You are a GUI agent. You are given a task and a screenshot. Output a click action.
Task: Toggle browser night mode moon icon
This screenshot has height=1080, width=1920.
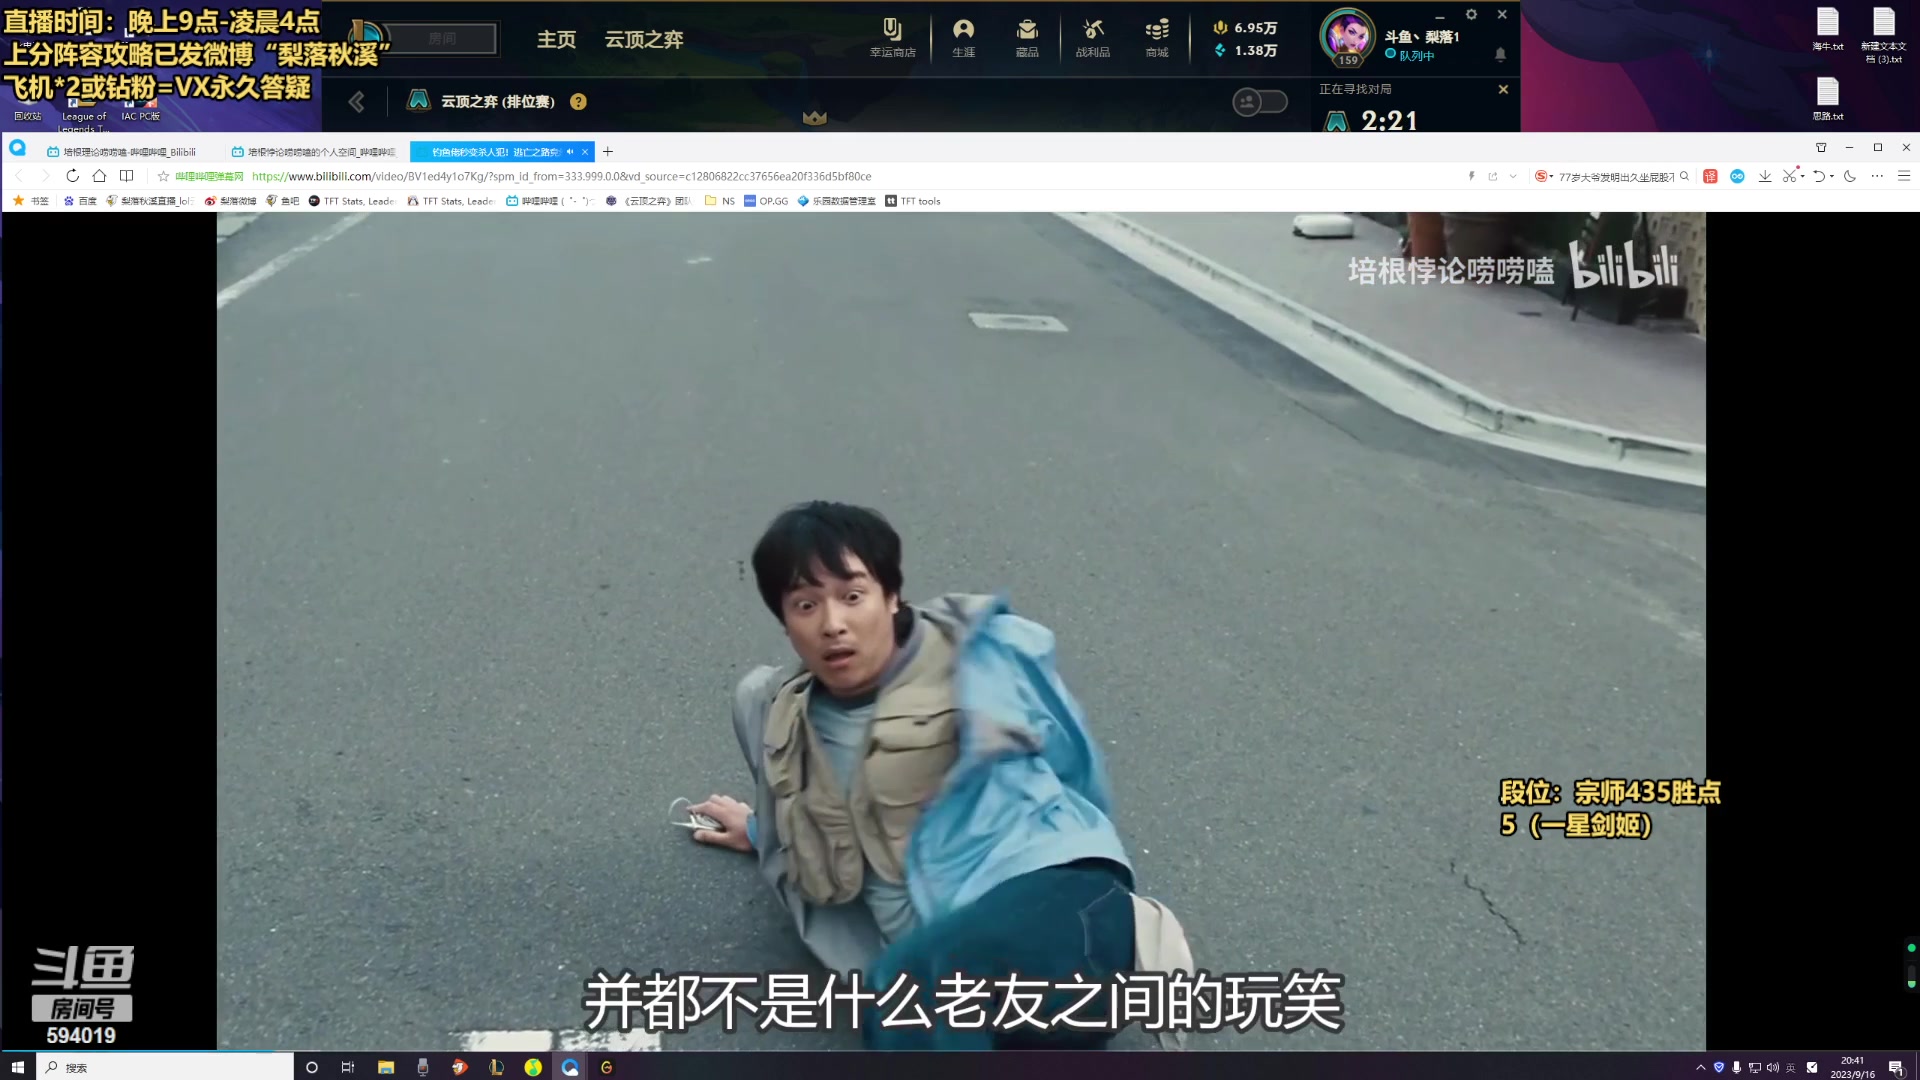[x=1850, y=176]
